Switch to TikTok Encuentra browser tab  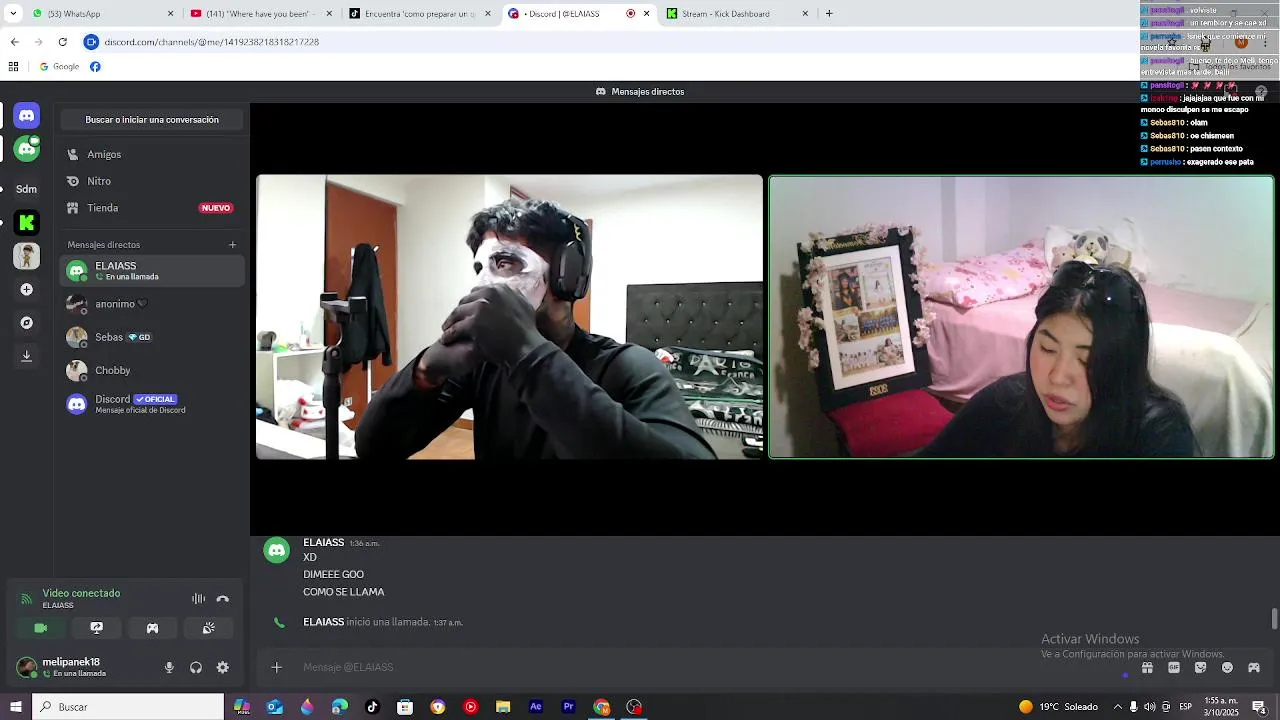(418, 14)
